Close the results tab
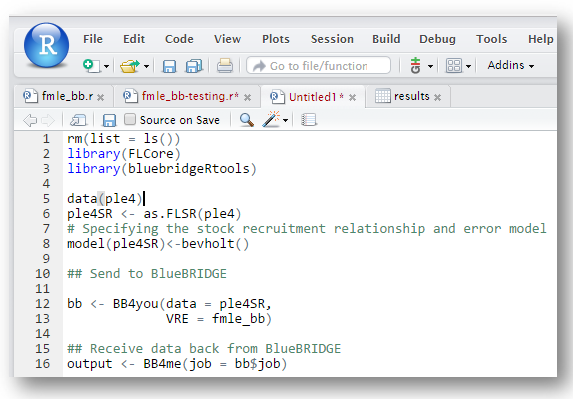 coord(437,98)
